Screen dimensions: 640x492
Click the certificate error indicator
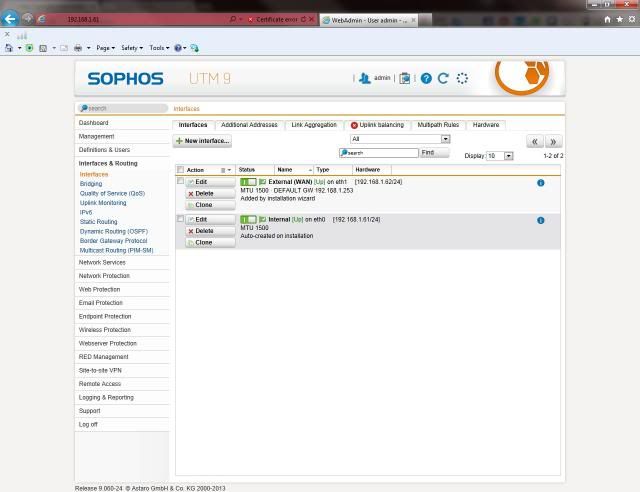(x=273, y=19)
